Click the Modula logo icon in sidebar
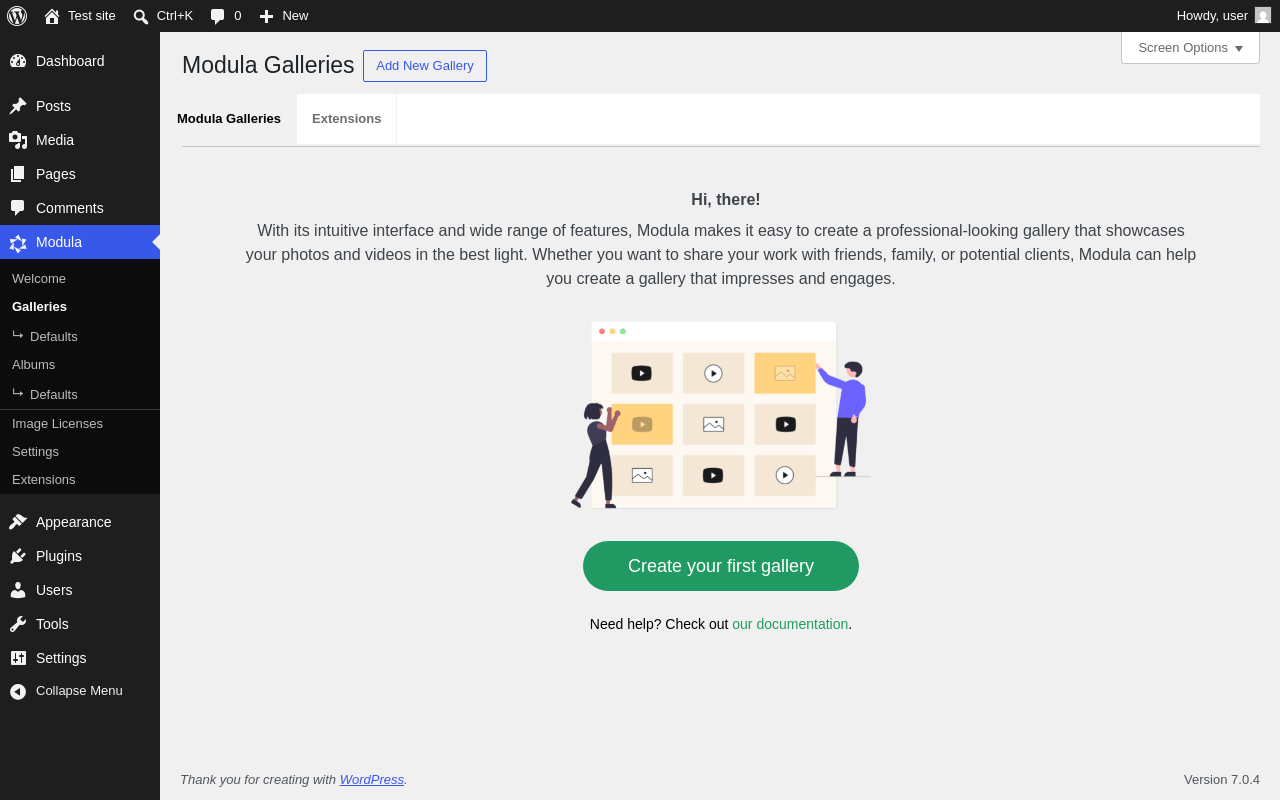The width and height of the screenshot is (1280, 800). 18,242
